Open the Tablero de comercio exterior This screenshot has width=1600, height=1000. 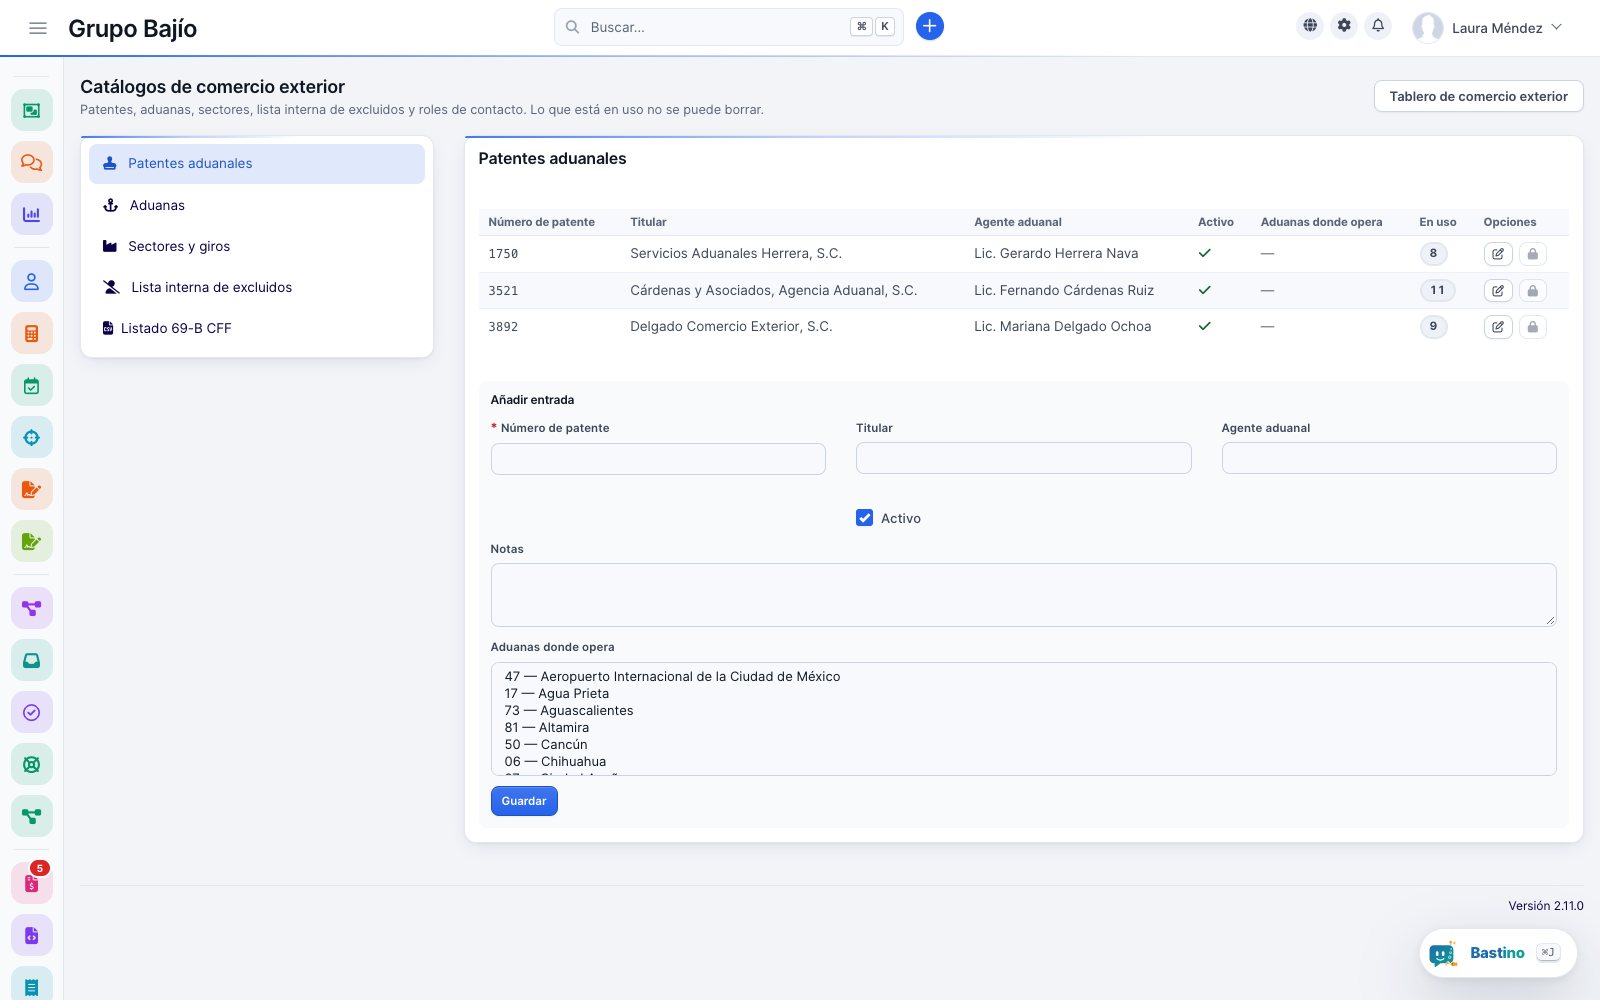(1478, 96)
